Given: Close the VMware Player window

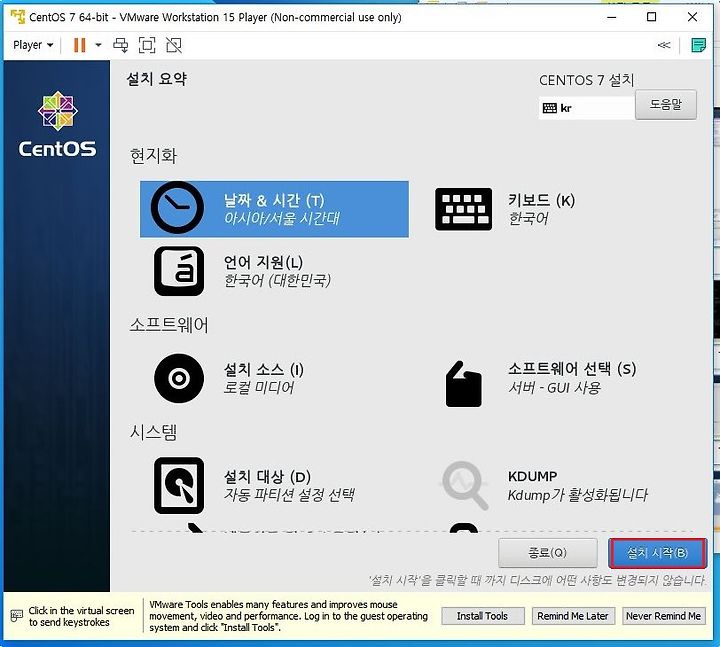Looking at the screenshot, I should (x=692, y=17).
